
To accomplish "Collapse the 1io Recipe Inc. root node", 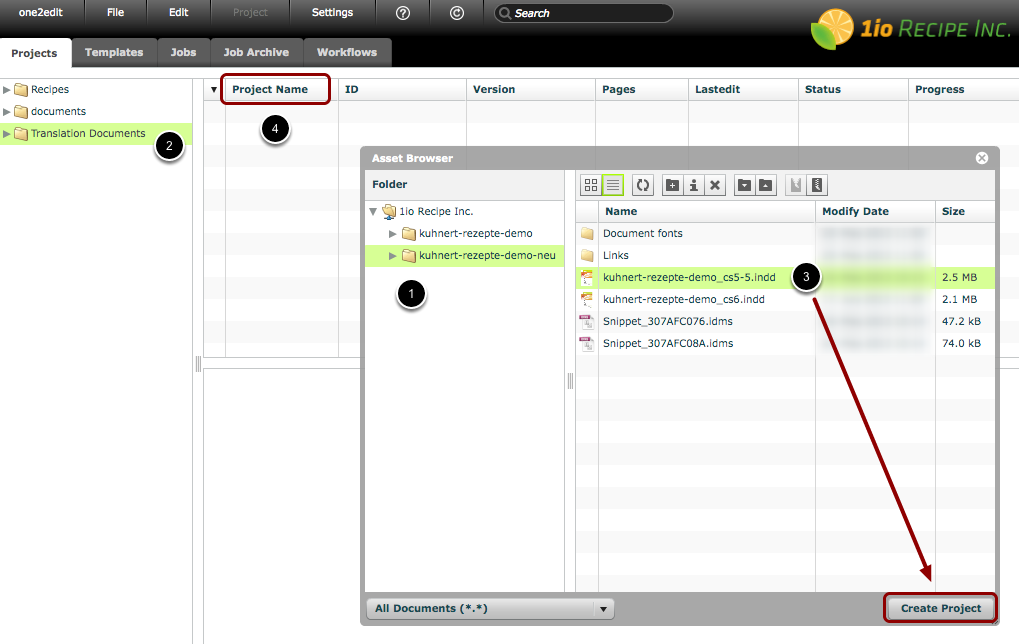I will pos(373,212).
